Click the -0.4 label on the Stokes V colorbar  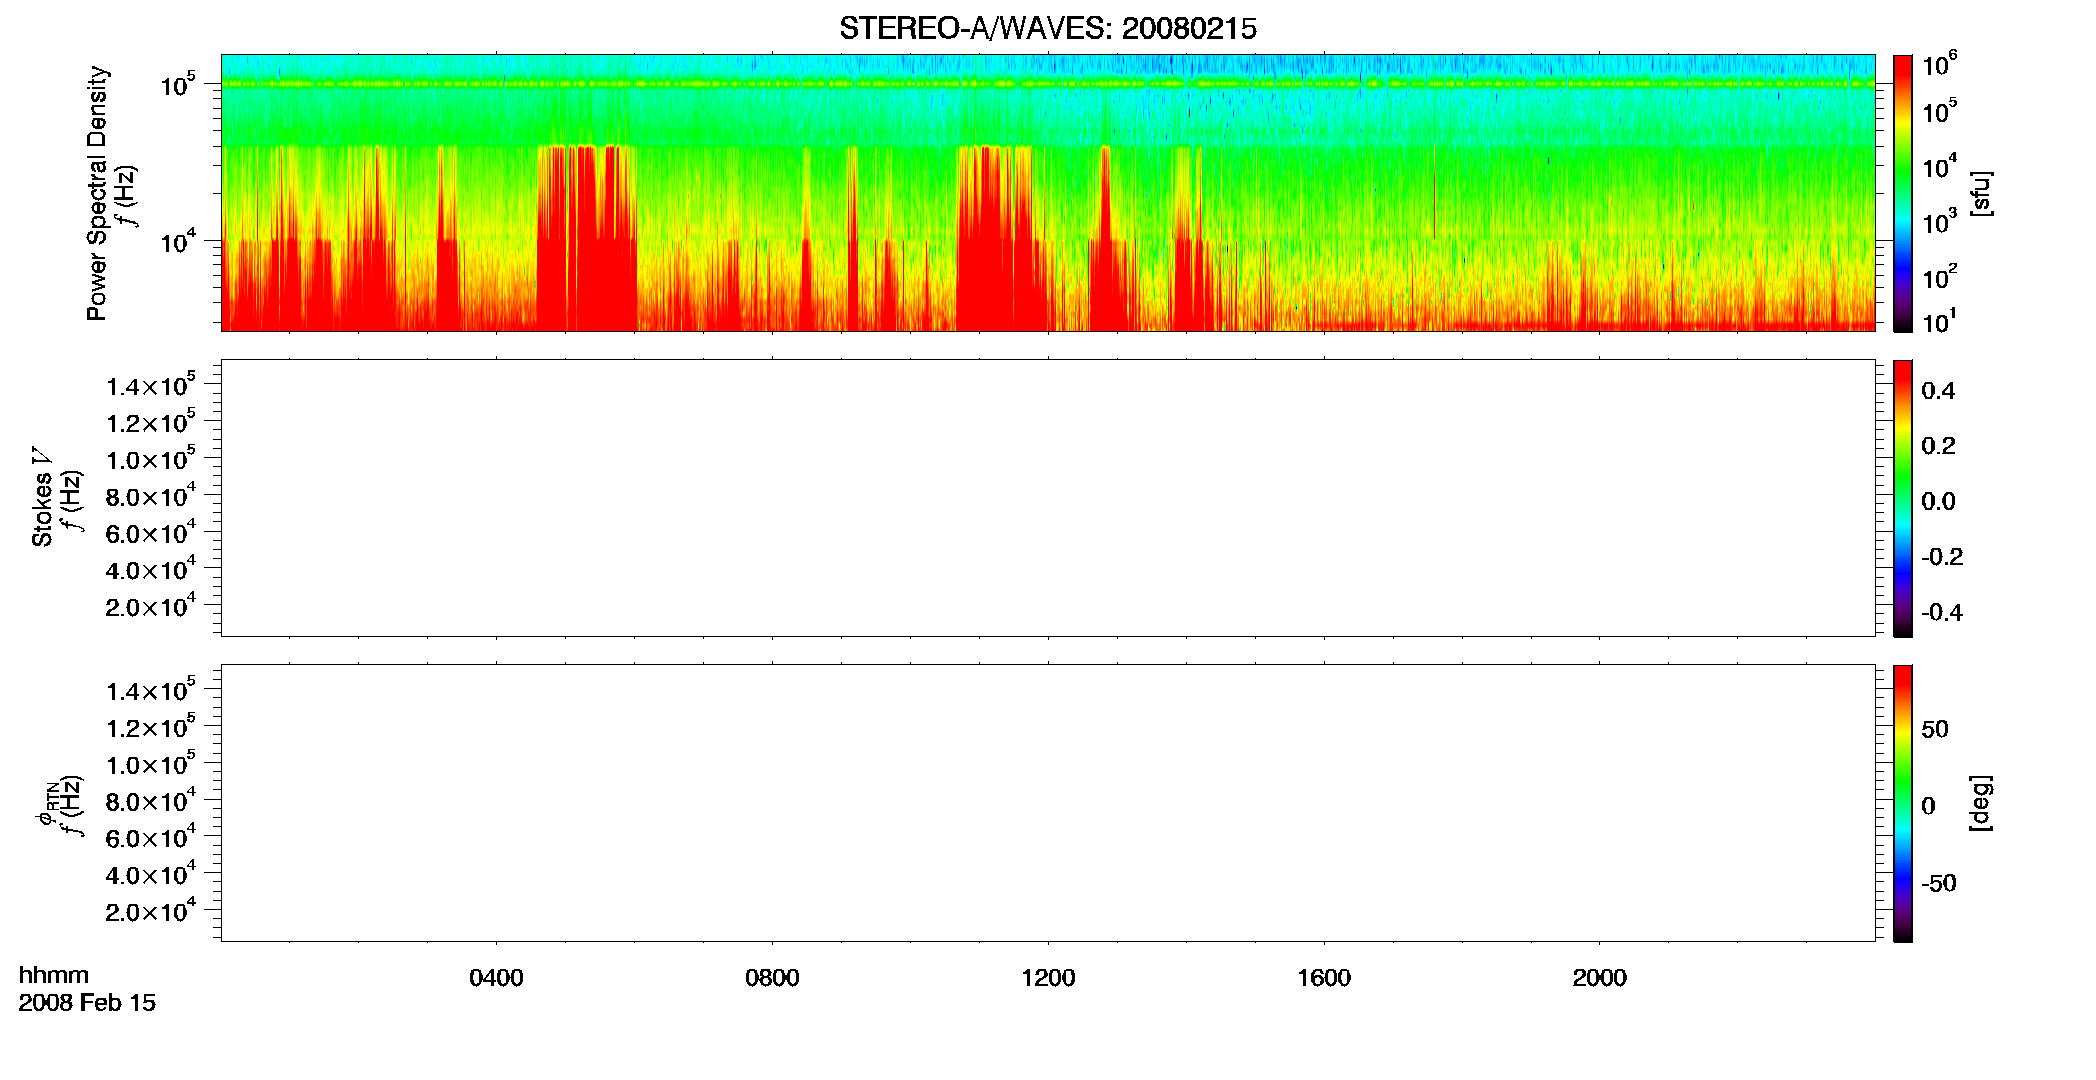point(1942,612)
